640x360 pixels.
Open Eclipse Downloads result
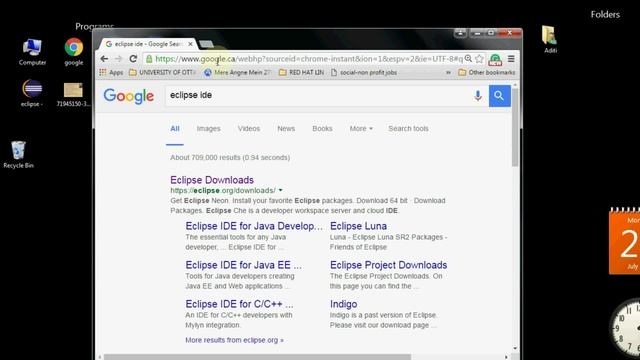[x=212, y=180]
